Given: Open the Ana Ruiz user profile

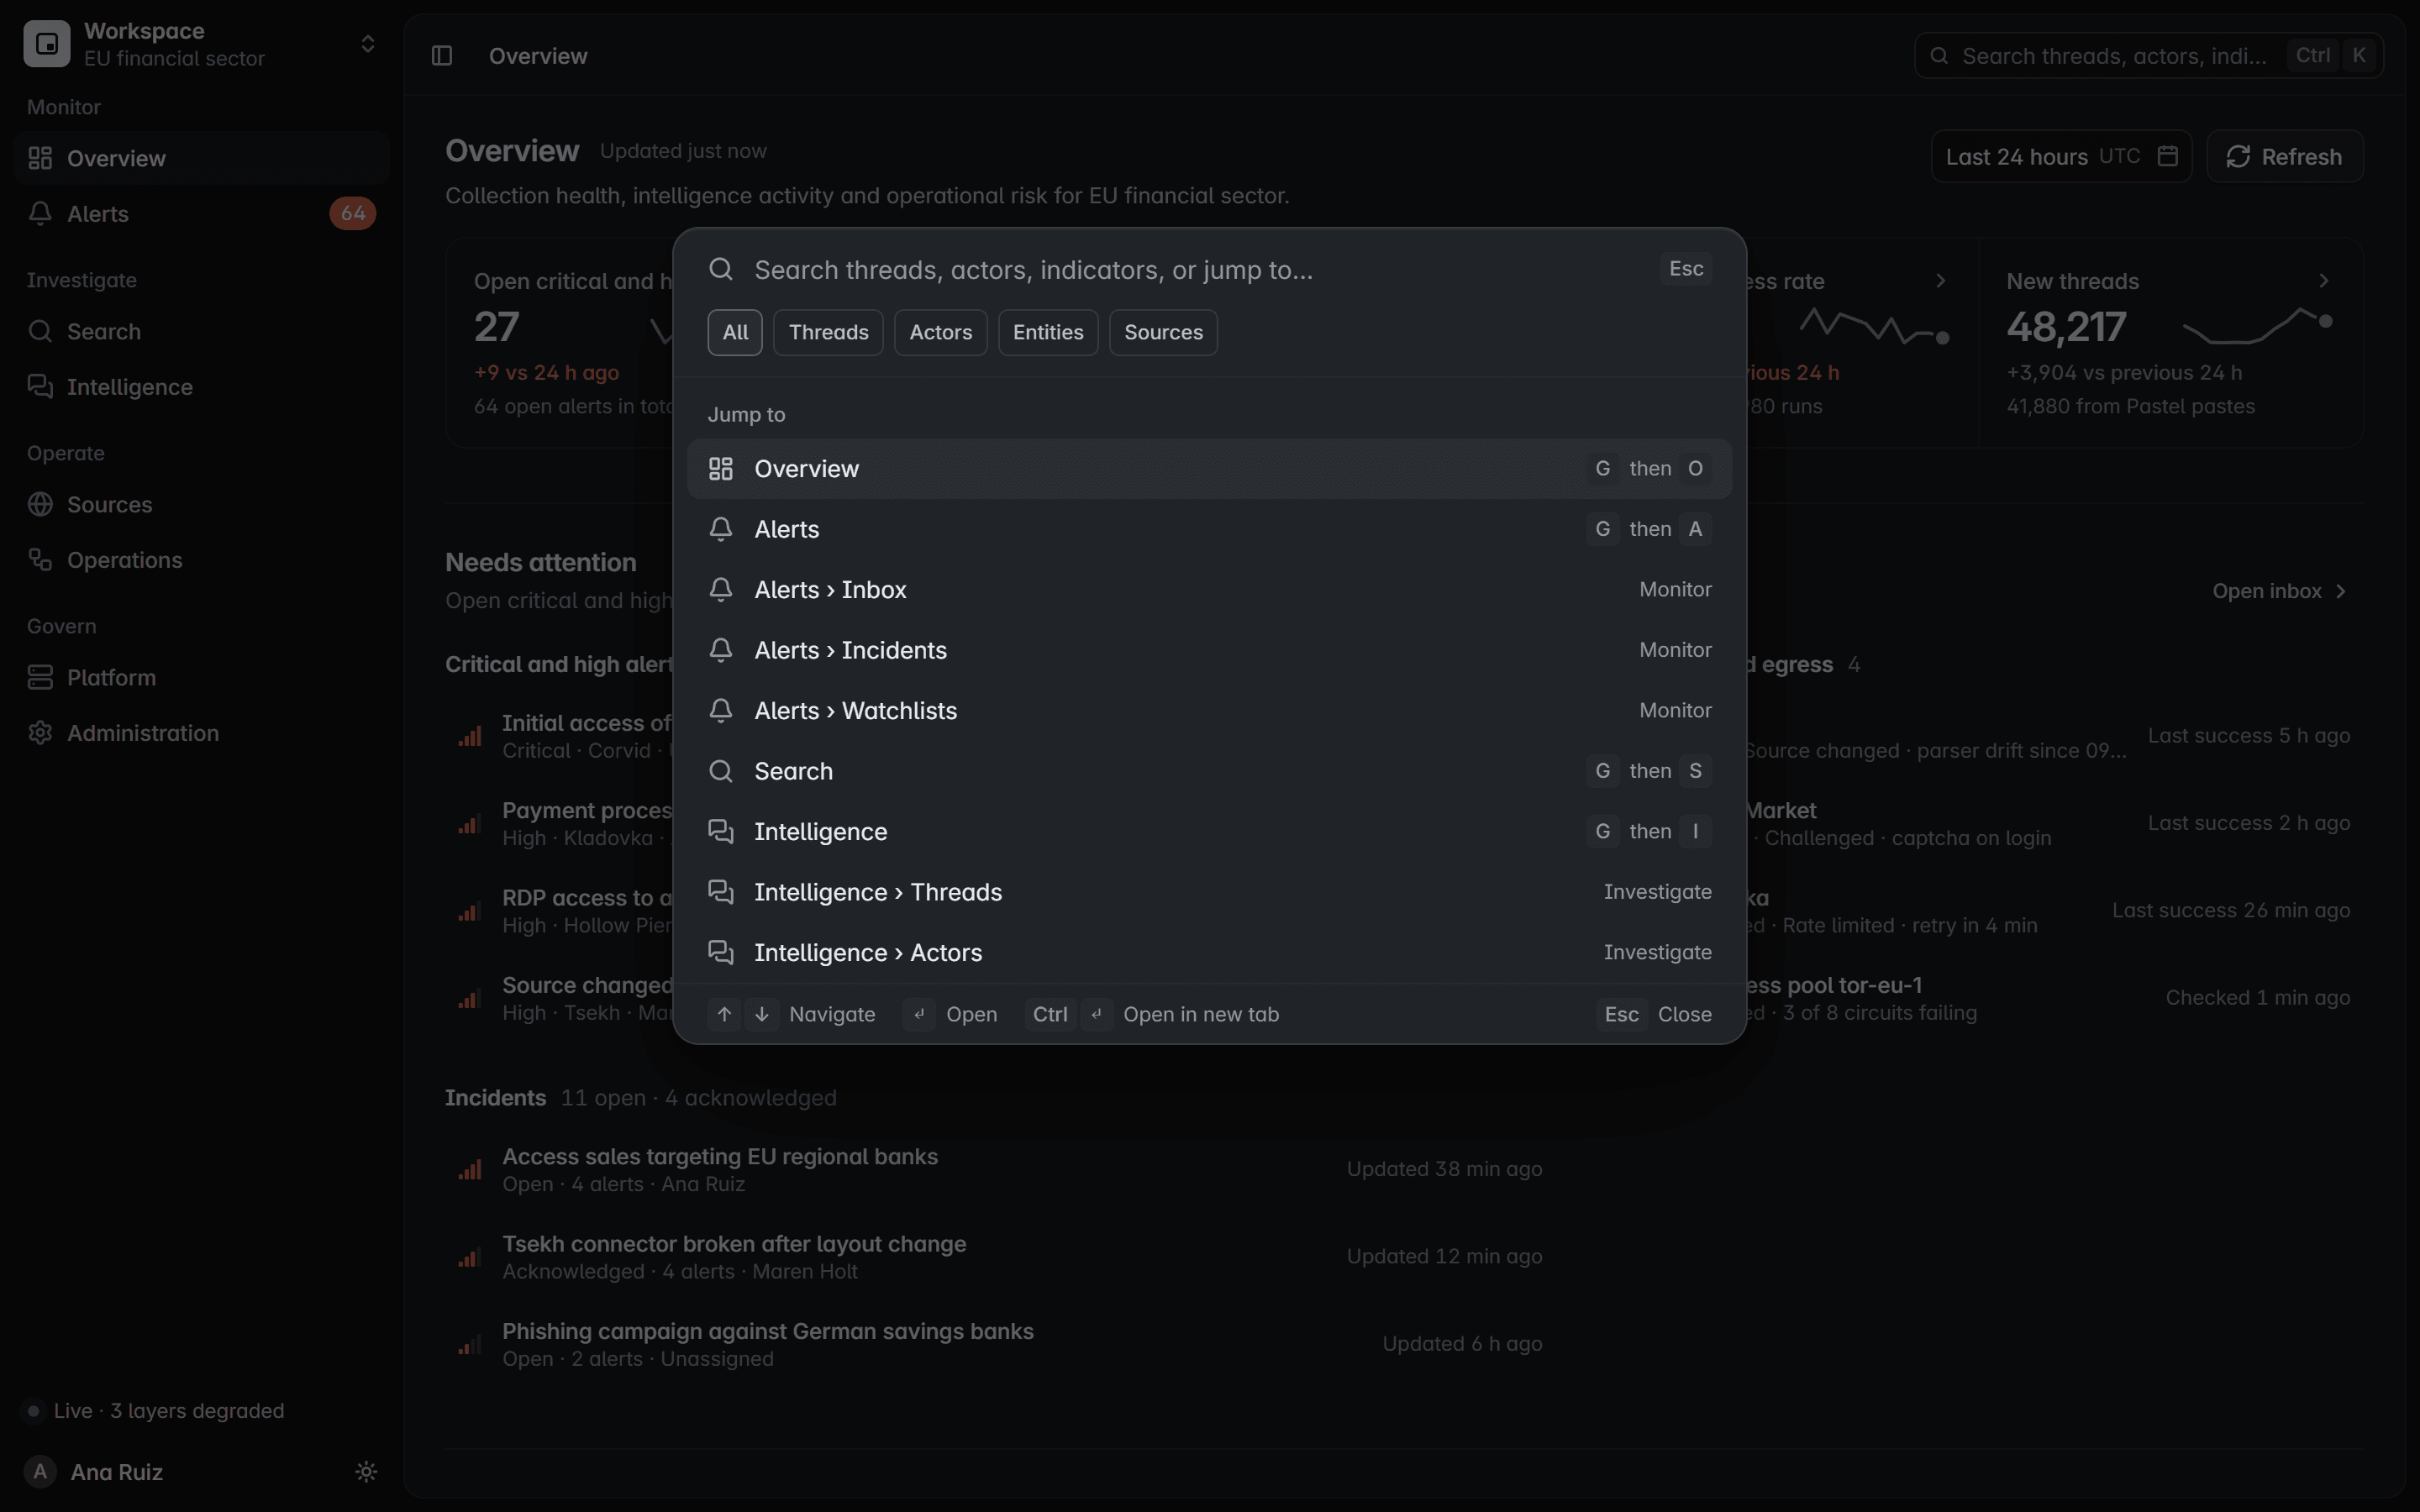Looking at the screenshot, I should click(95, 1471).
